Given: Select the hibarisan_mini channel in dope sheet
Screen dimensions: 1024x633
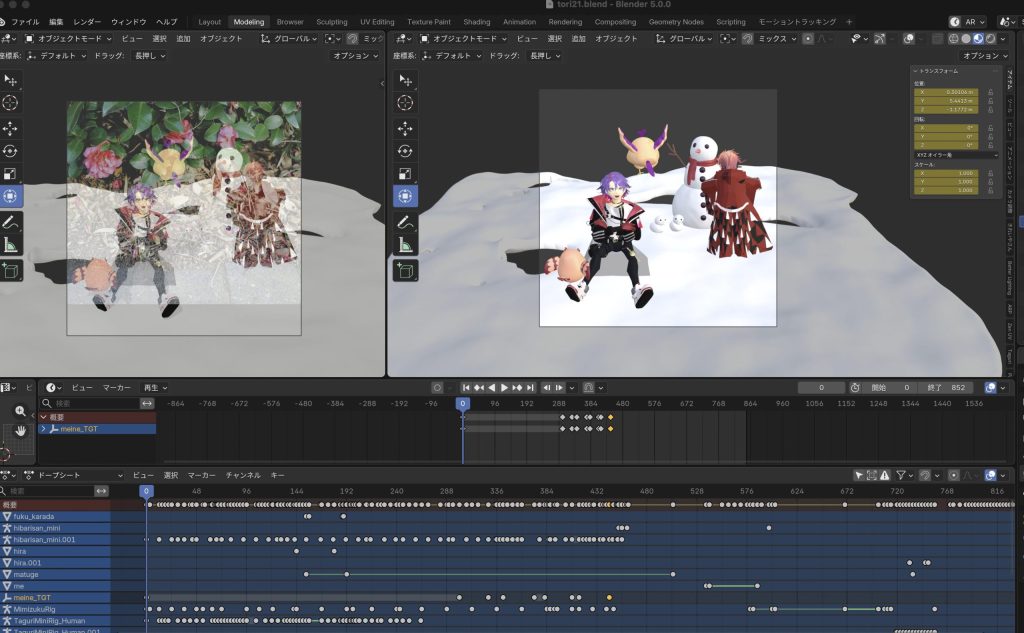Looking at the screenshot, I should click(42, 528).
